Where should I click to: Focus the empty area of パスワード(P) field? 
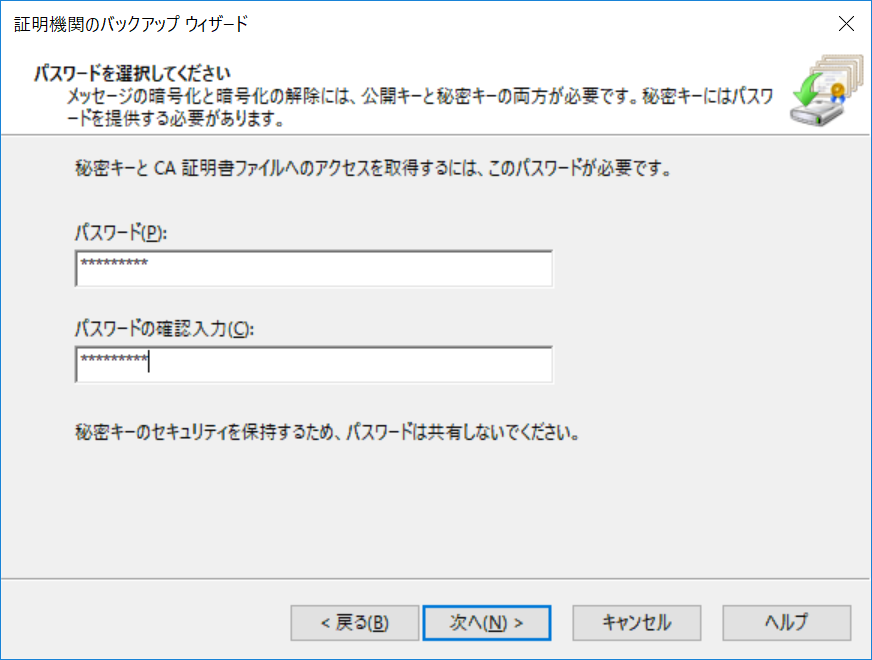[350, 269]
